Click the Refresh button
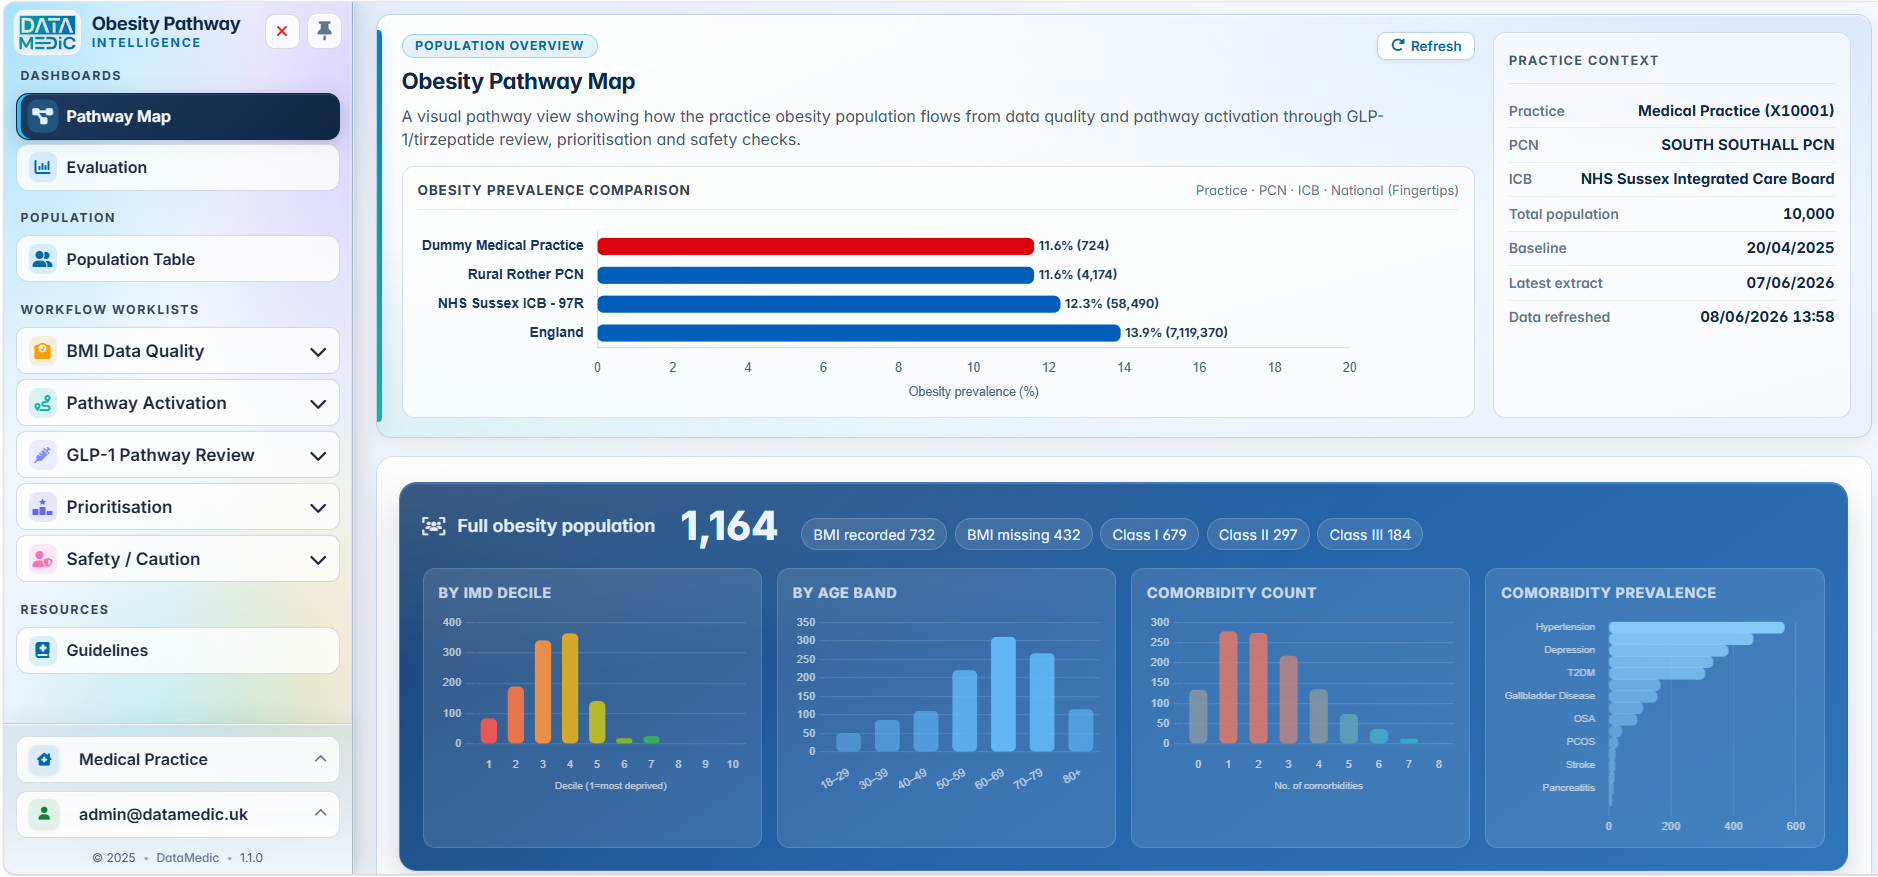 click(1425, 46)
